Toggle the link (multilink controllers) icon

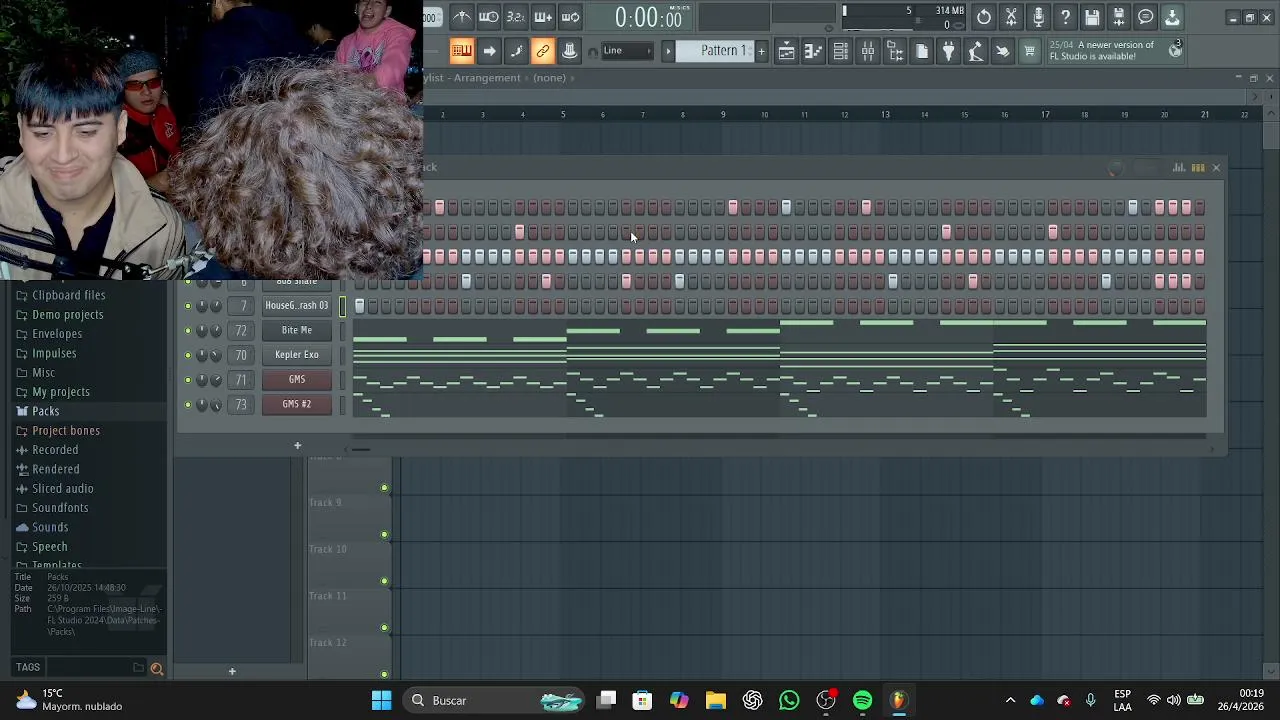[x=543, y=51]
